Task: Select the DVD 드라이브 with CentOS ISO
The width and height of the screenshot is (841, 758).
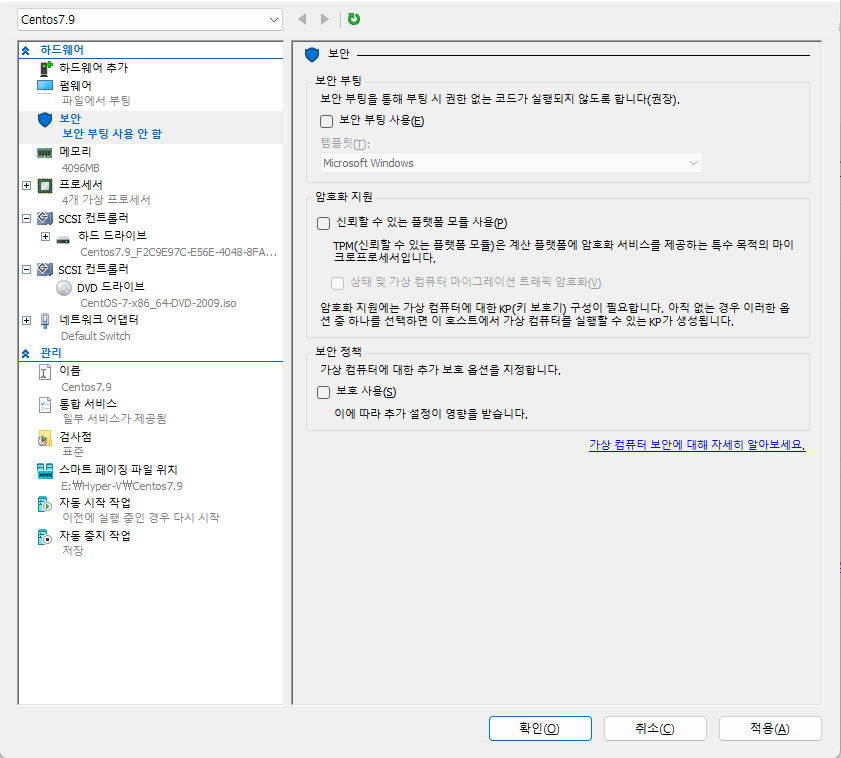Action: click(96, 287)
